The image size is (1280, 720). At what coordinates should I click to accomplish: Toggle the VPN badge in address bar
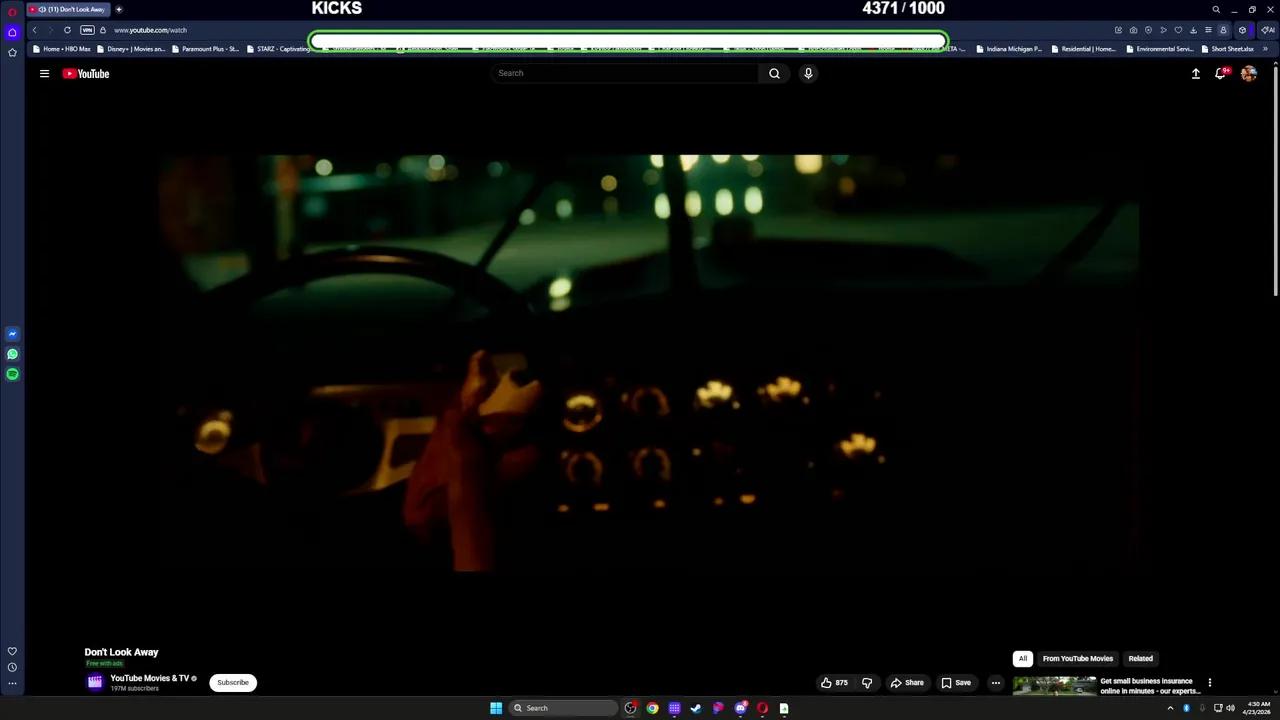(87, 30)
